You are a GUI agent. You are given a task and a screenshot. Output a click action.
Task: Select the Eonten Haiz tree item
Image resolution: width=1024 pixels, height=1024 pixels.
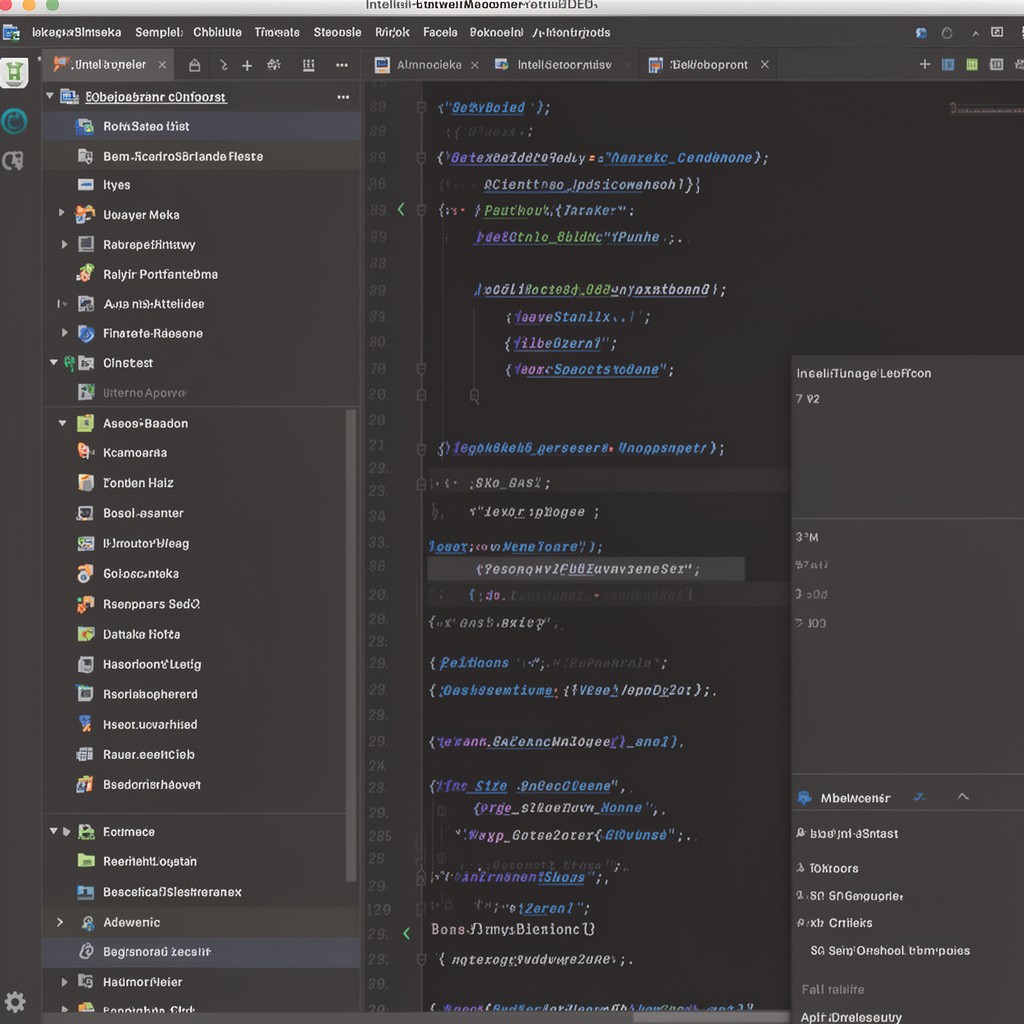tap(195, 483)
